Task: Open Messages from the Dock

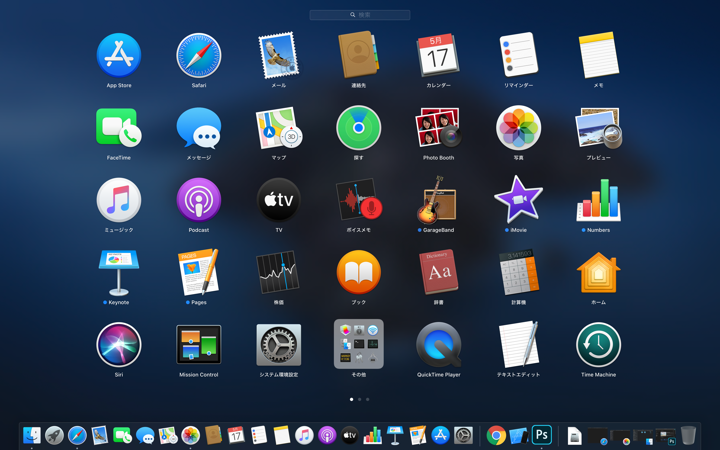Action: click(145, 435)
